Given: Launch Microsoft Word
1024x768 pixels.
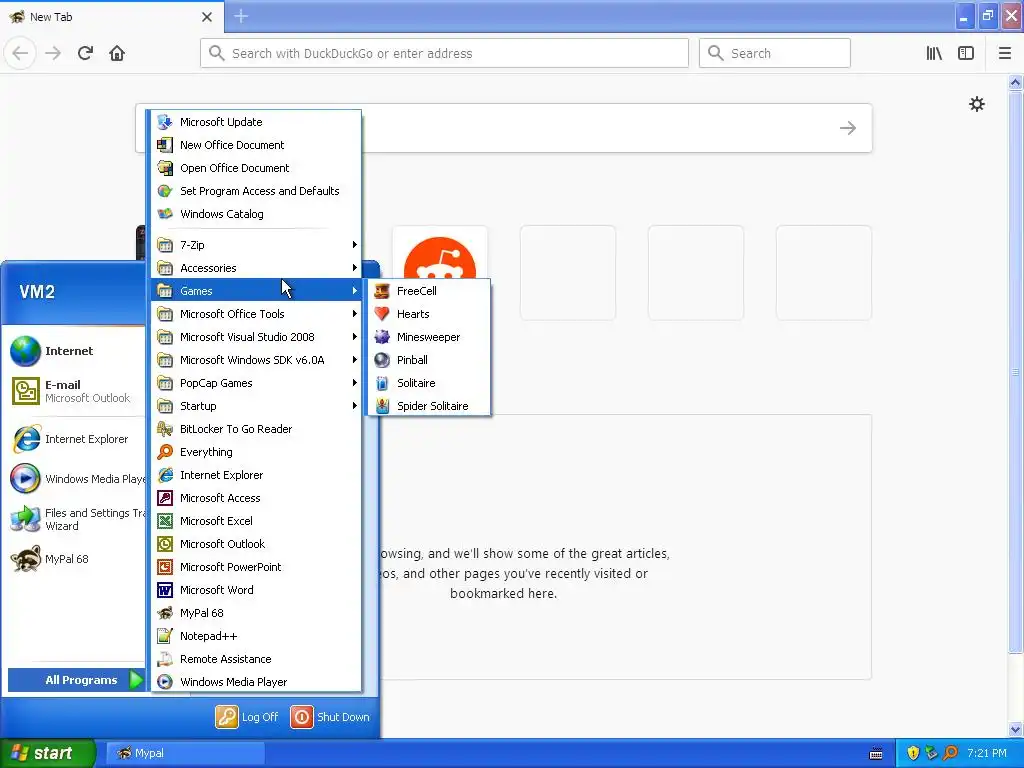Looking at the screenshot, I should click(x=256, y=590).
